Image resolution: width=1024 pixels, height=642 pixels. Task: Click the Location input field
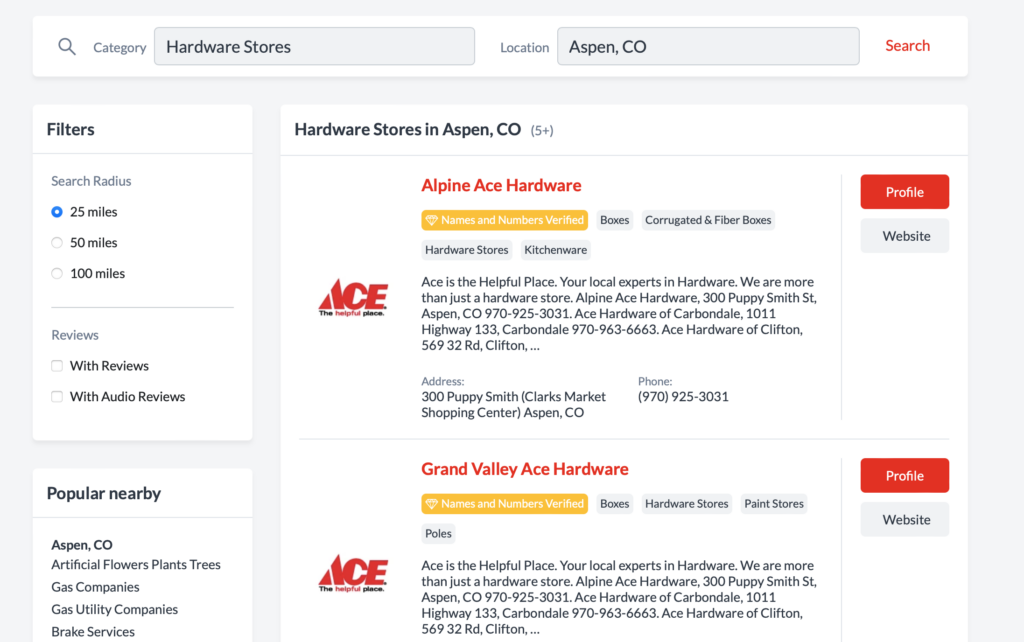coord(708,46)
